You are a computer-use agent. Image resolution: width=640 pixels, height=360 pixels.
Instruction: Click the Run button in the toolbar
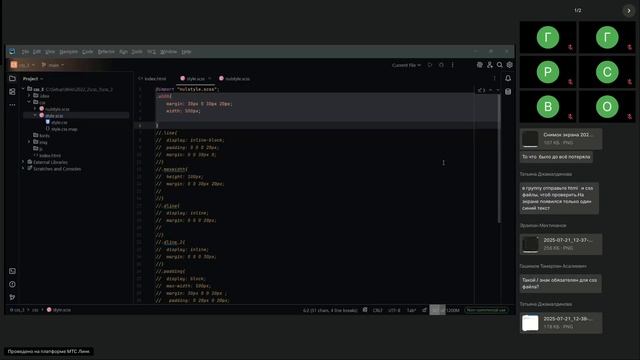coord(430,65)
